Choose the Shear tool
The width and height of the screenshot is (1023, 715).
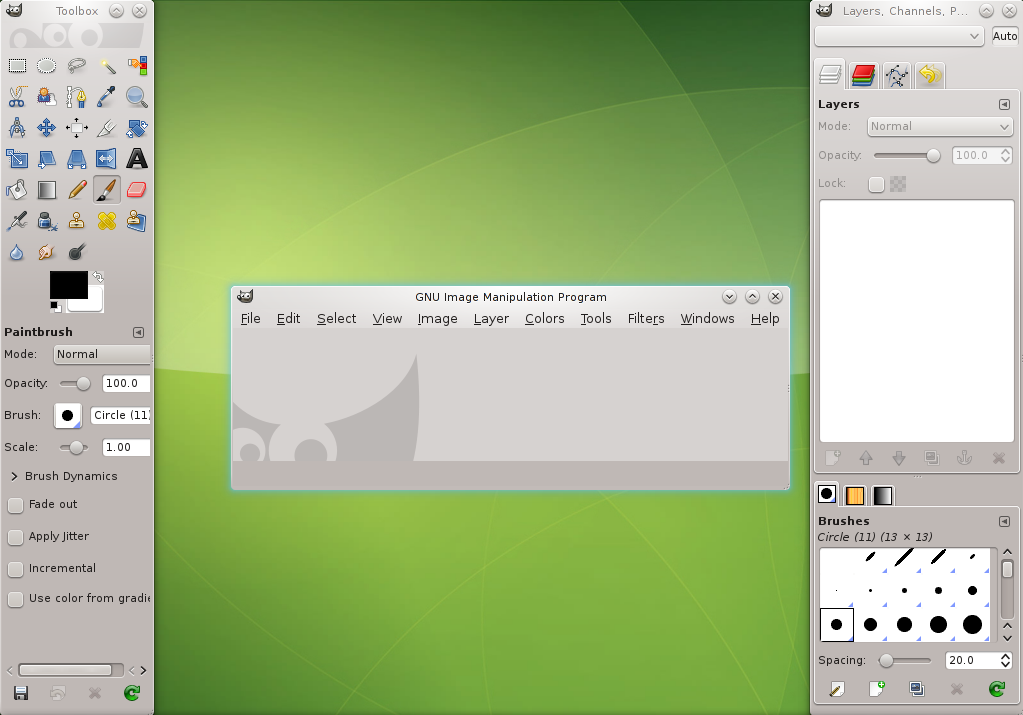tap(46, 159)
